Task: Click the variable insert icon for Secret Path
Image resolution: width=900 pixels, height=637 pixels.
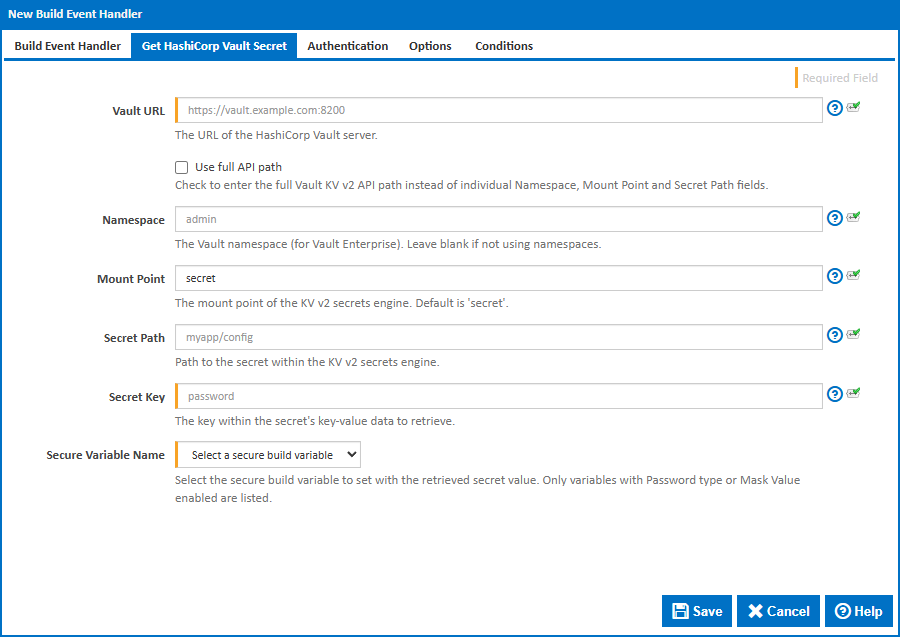Action: (x=853, y=335)
